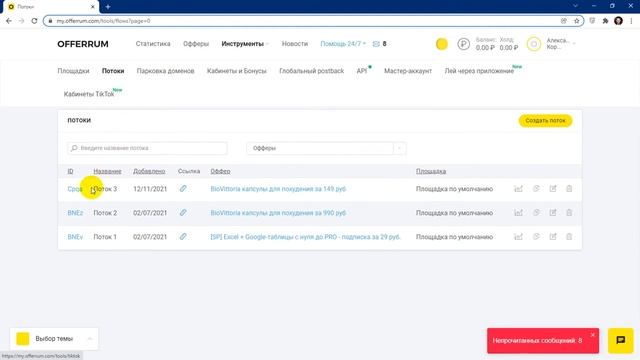
Task: Click the Создать поток button
Action: pyautogui.click(x=545, y=120)
